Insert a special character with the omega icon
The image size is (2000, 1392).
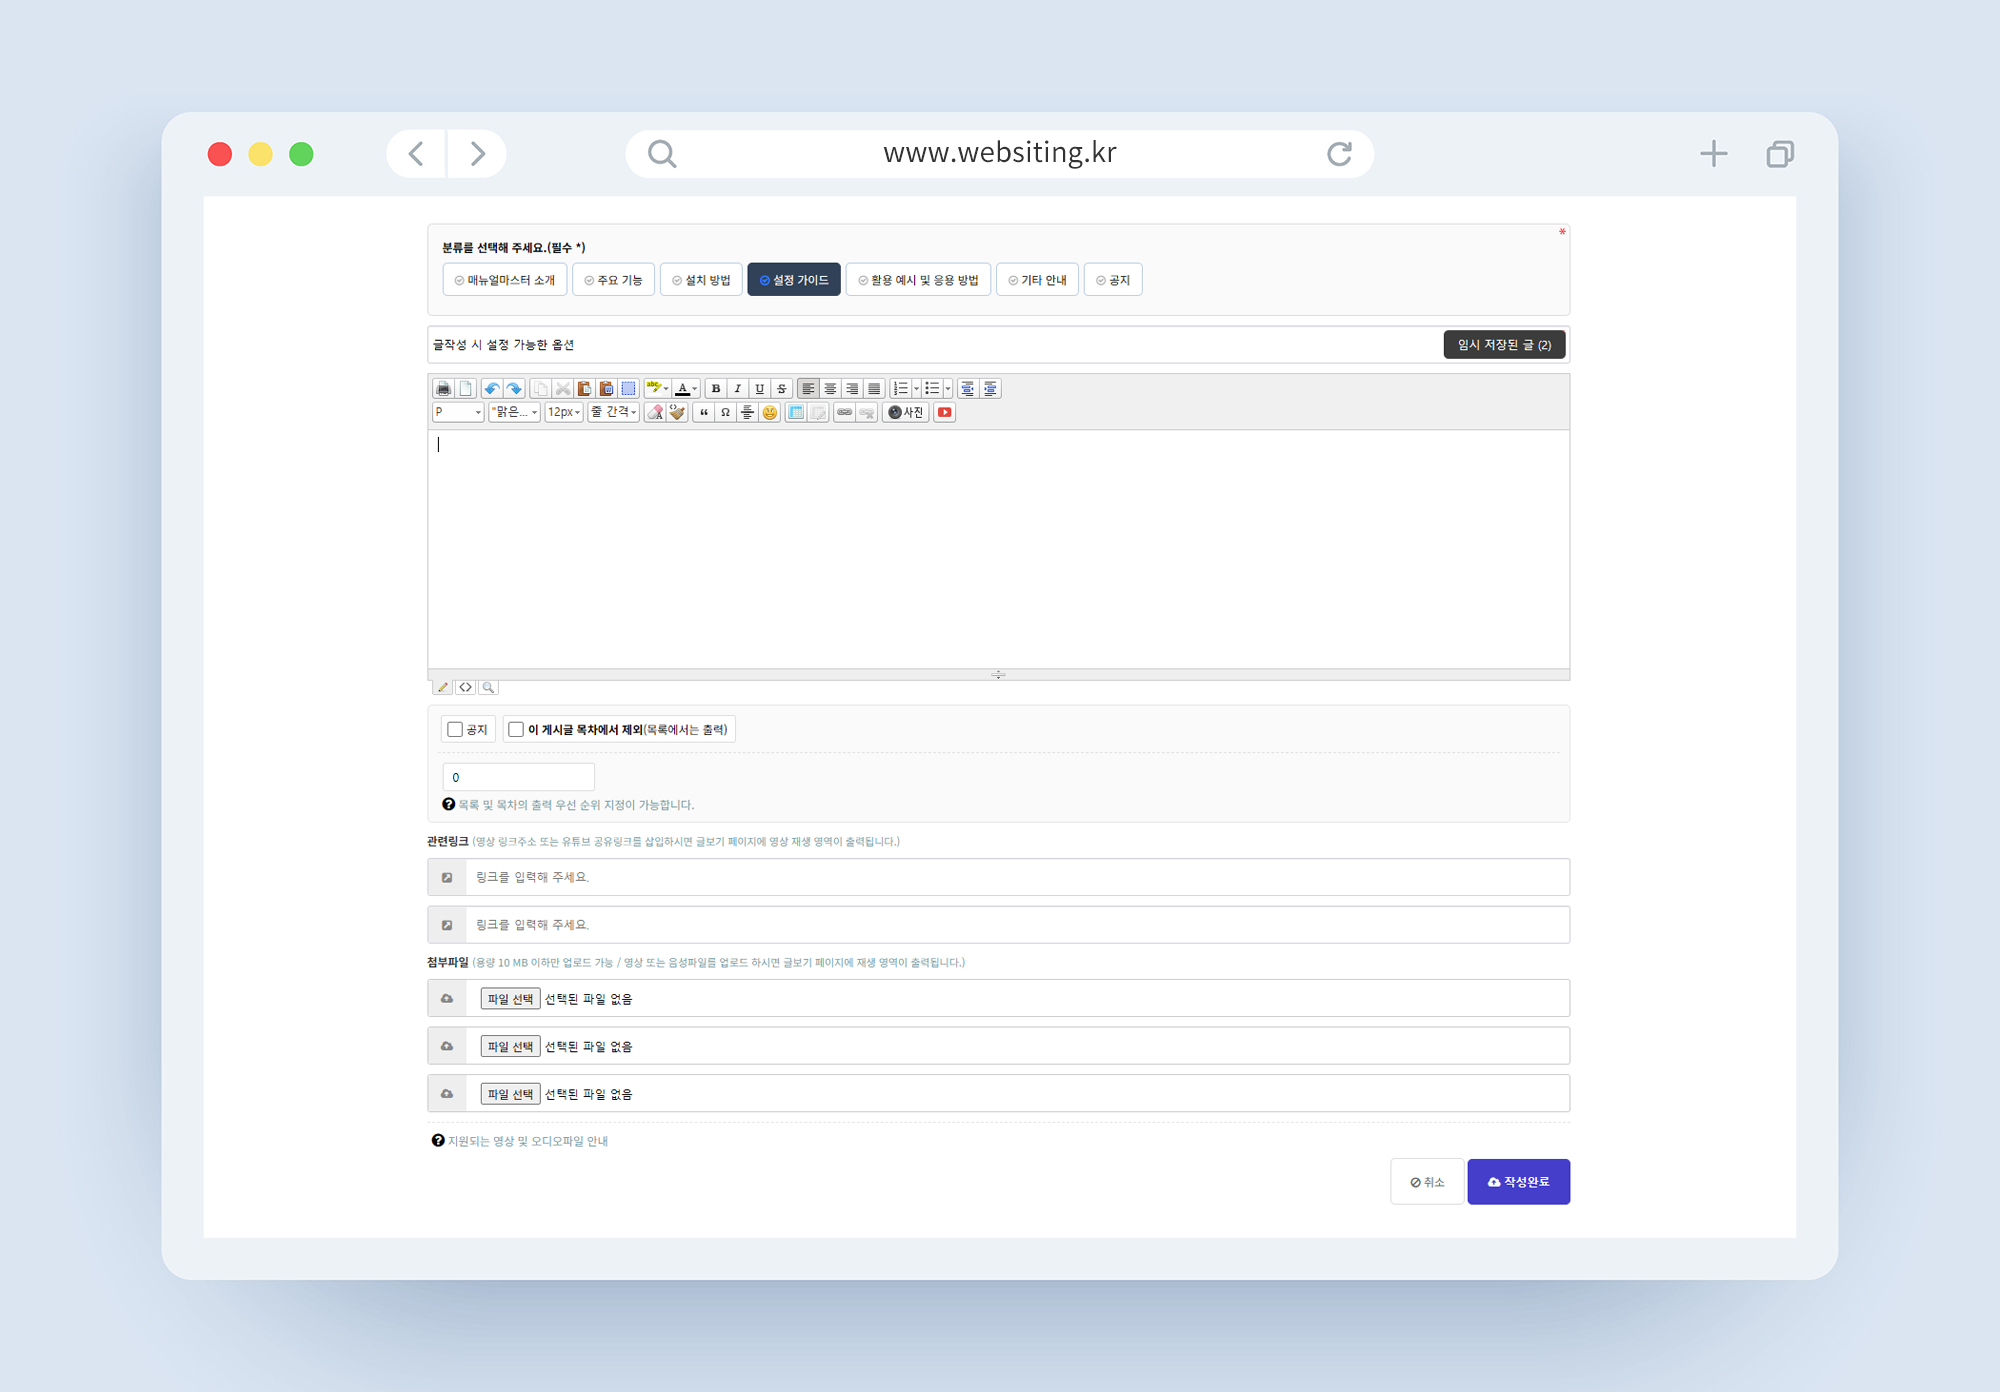click(x=725, y=413)
